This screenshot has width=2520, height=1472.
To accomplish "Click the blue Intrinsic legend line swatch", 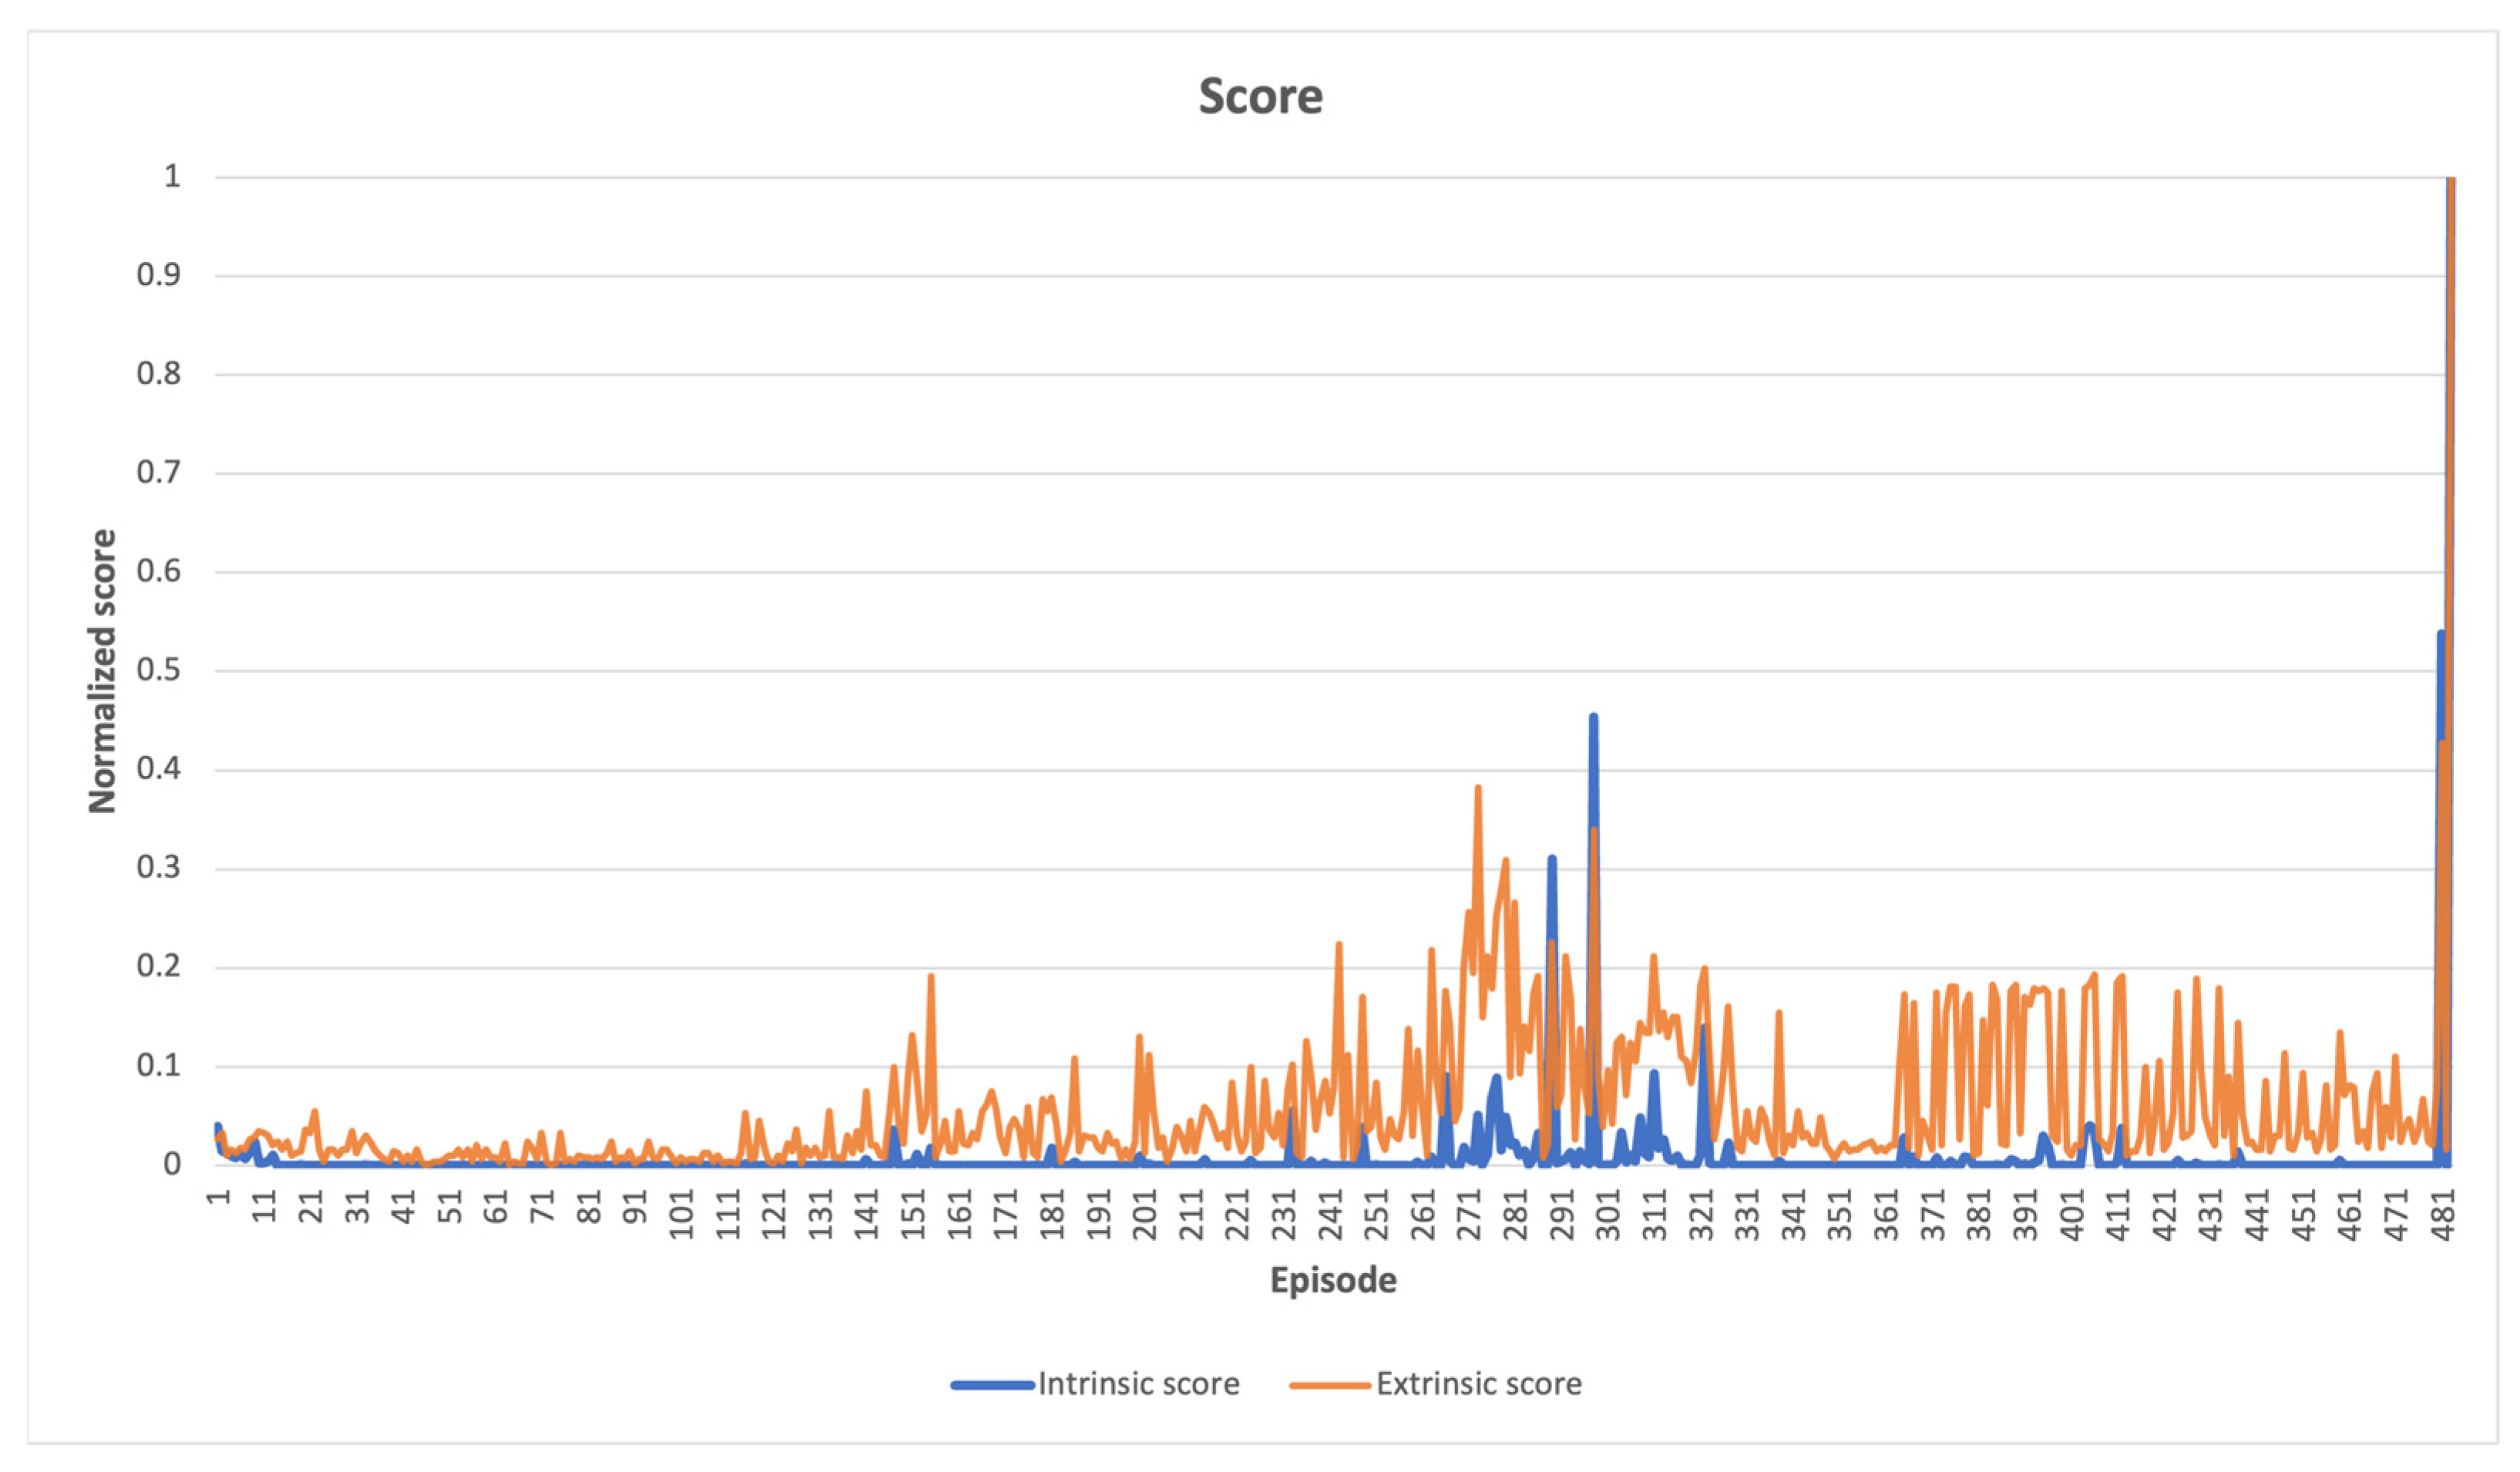I will click(x=992, y=1385).
